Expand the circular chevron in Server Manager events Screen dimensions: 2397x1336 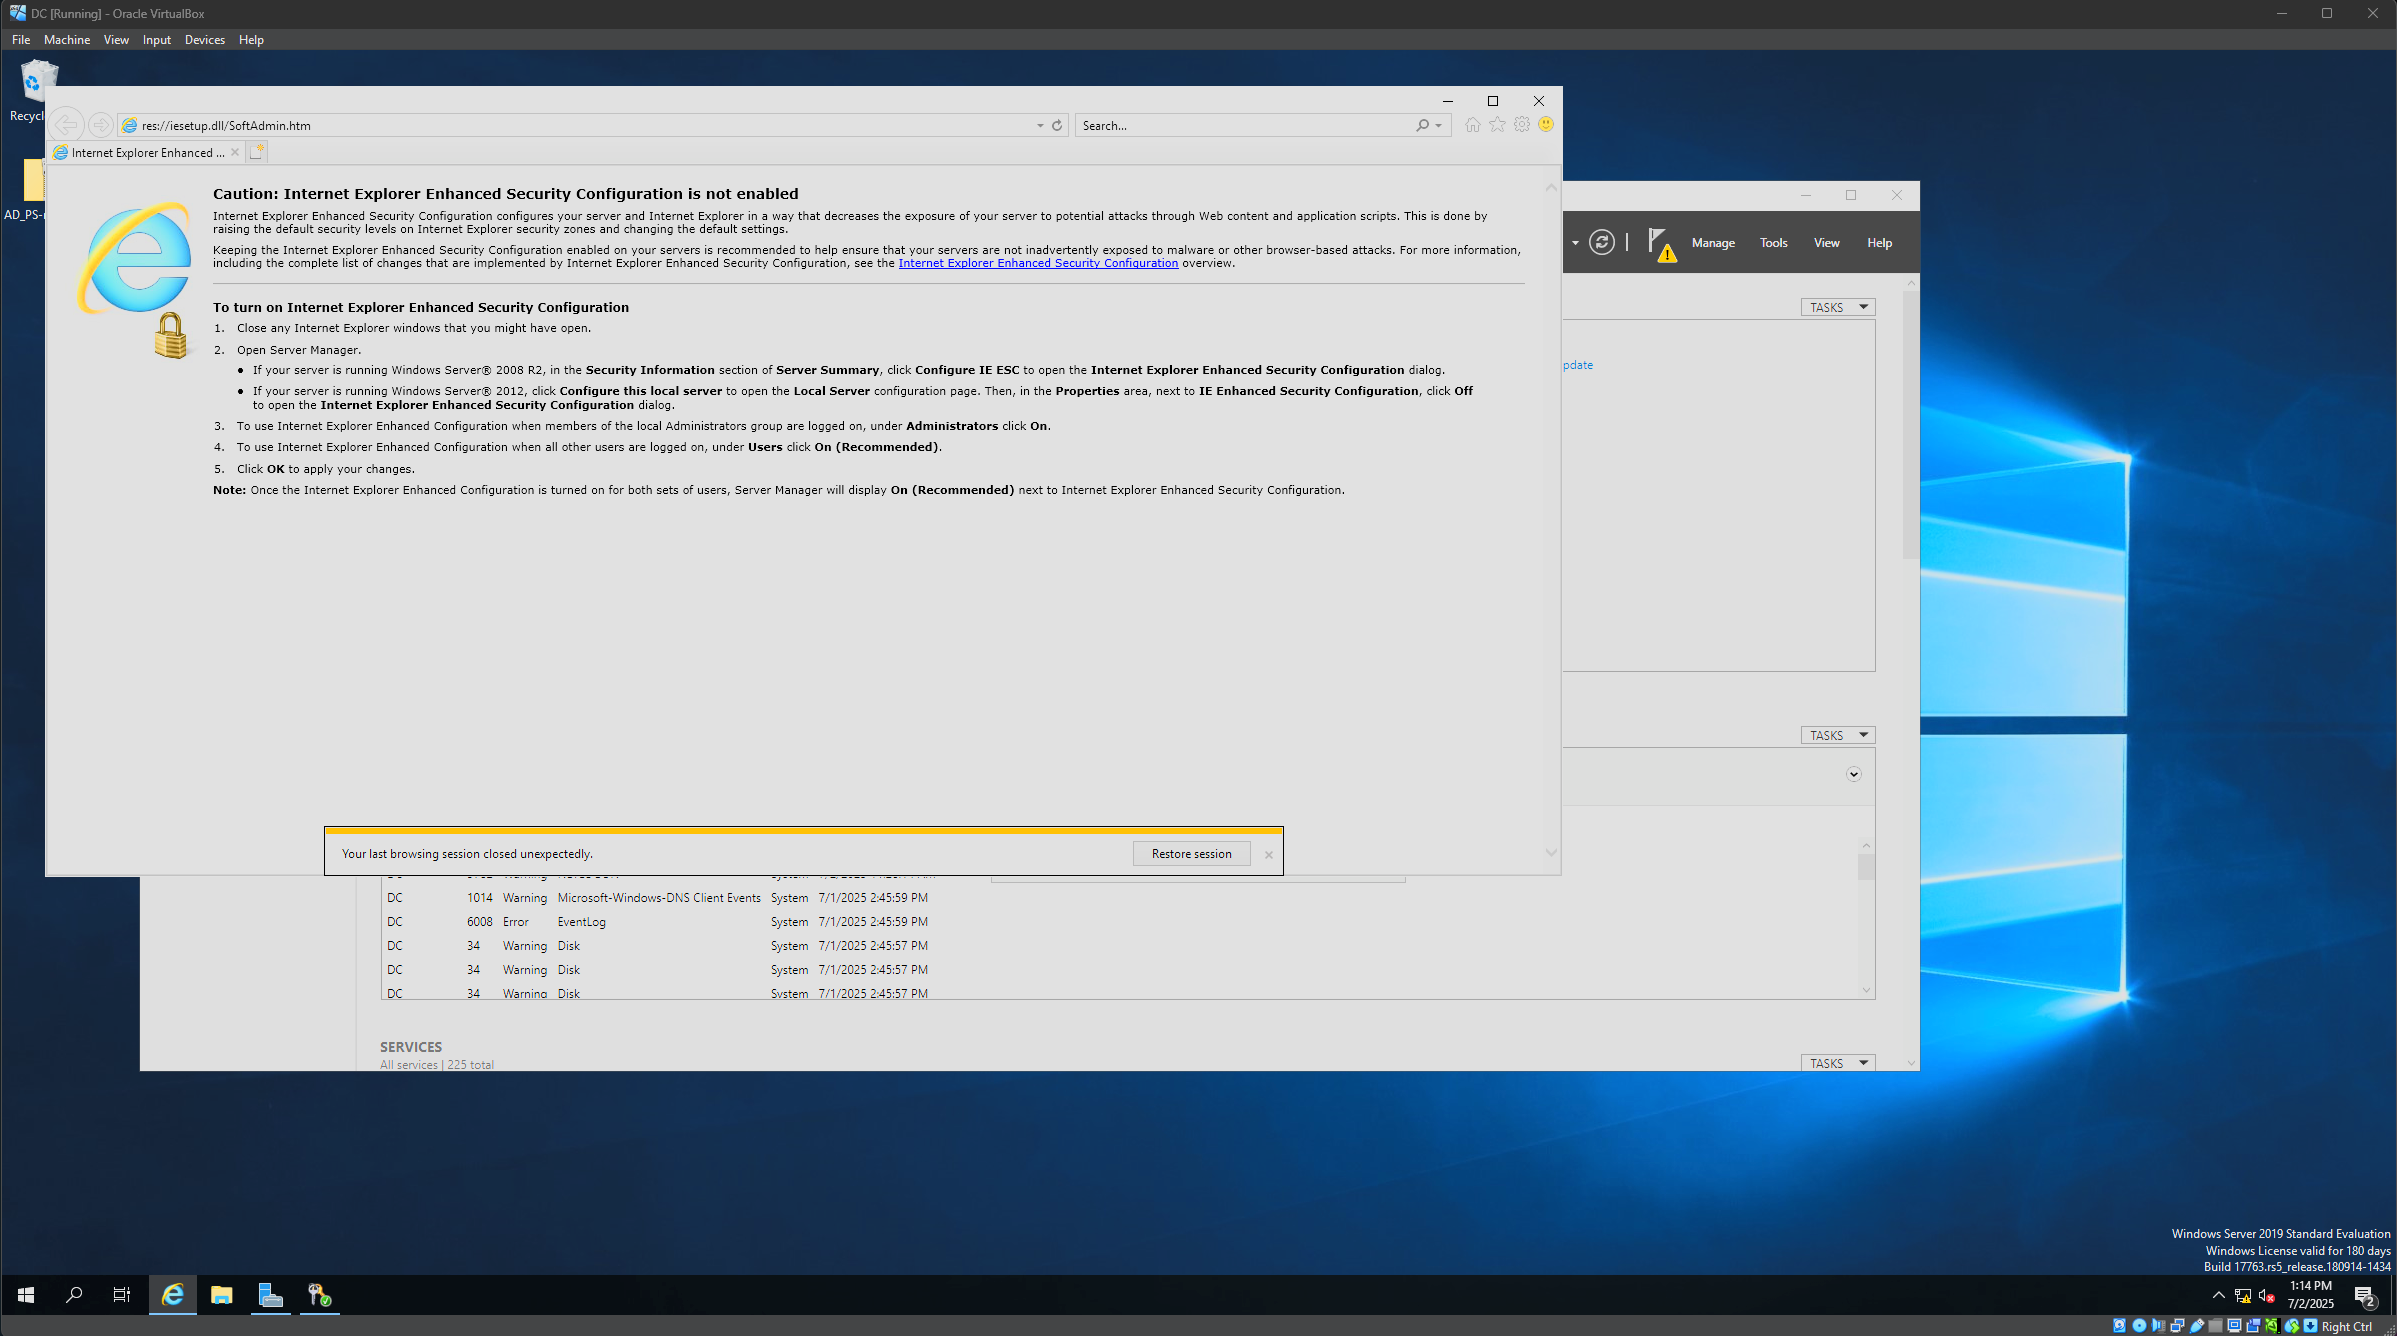click(x=1853, y=774)
